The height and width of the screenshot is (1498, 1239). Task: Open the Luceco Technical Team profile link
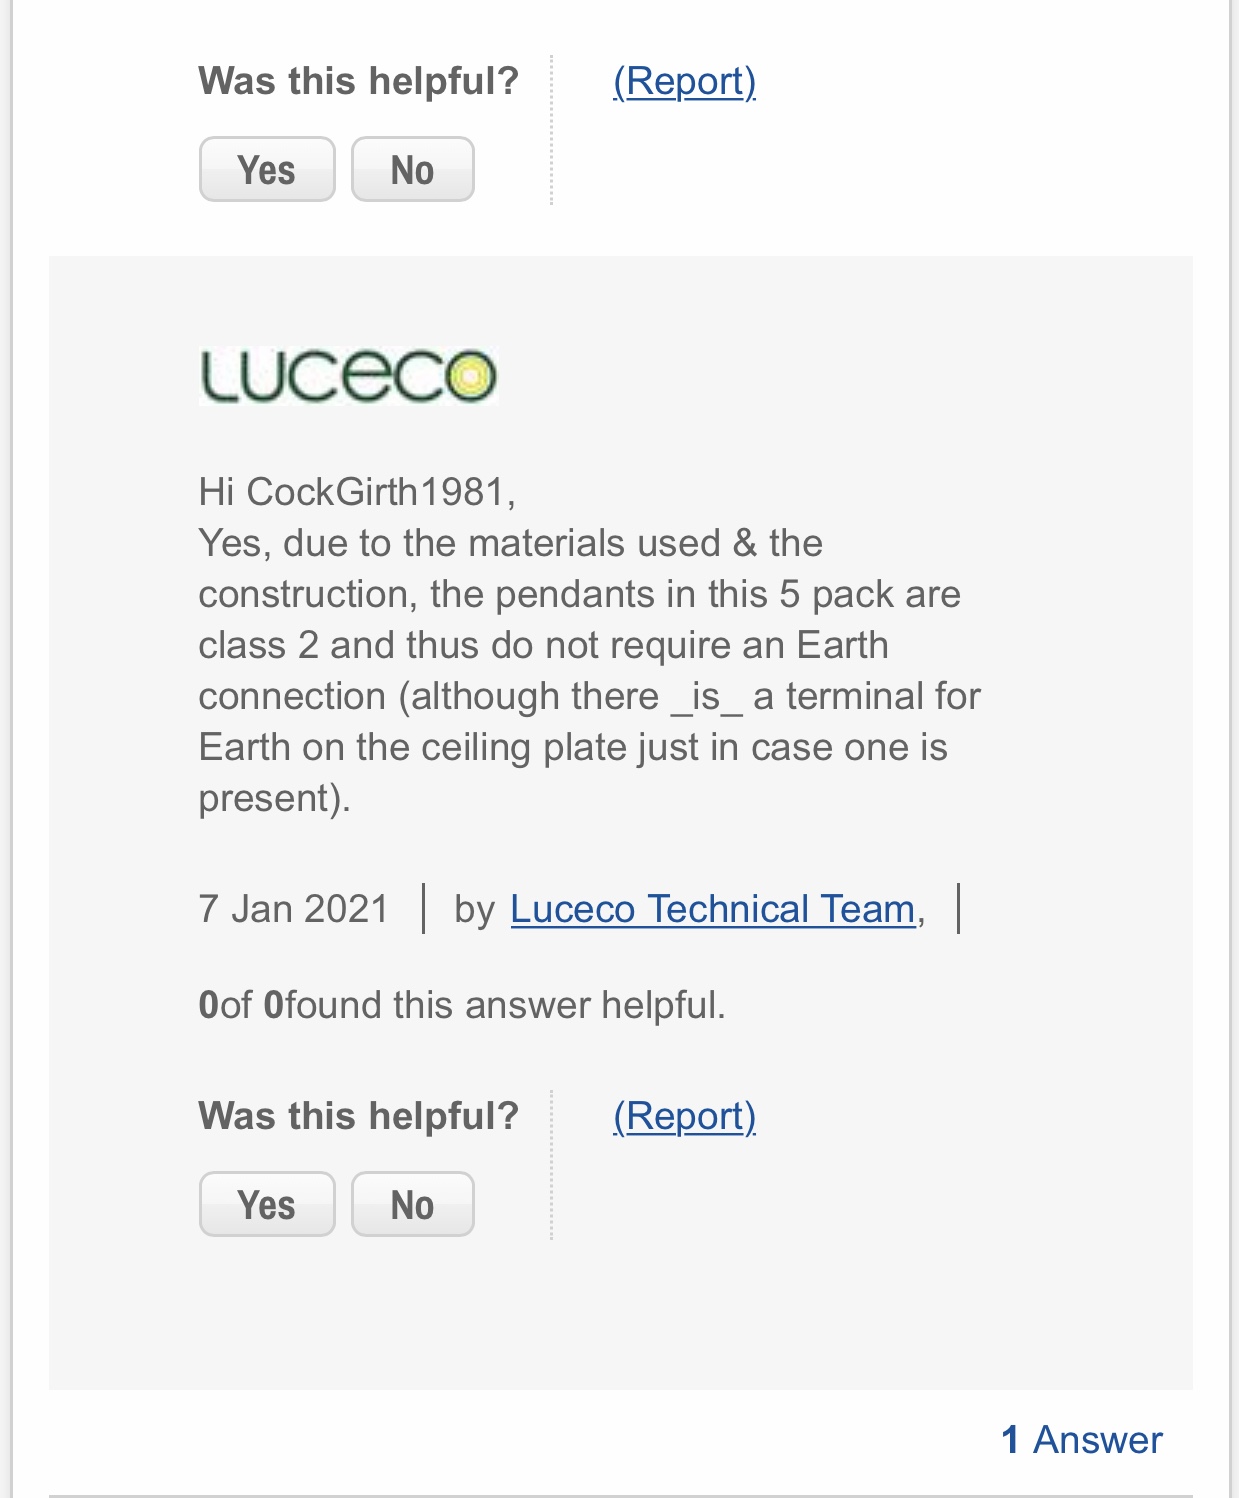[x=713, y=909]
